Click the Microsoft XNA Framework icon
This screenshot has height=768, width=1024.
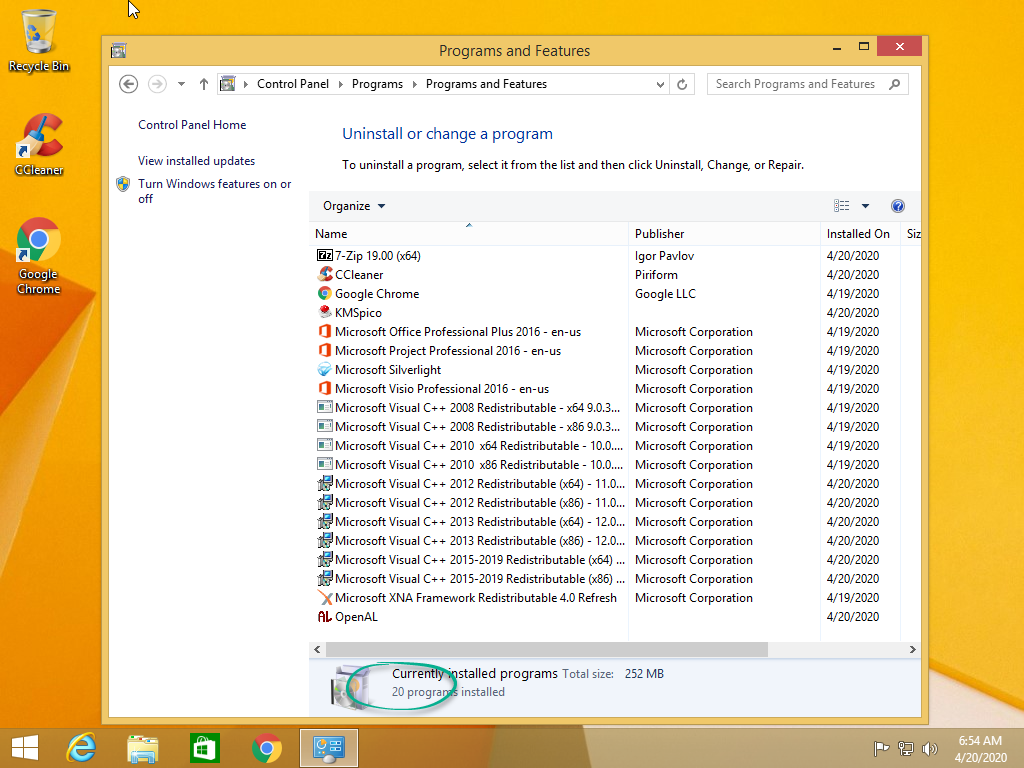pos(325,598)
